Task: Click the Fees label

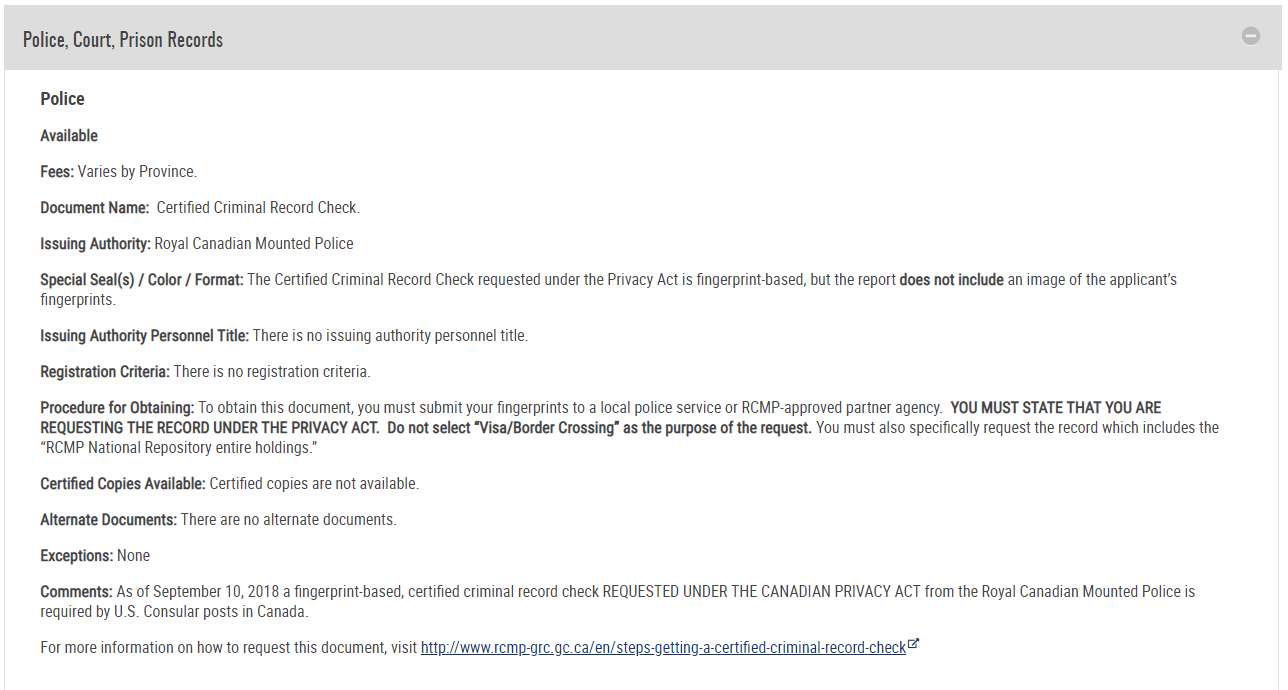Action: pos(57,172)
